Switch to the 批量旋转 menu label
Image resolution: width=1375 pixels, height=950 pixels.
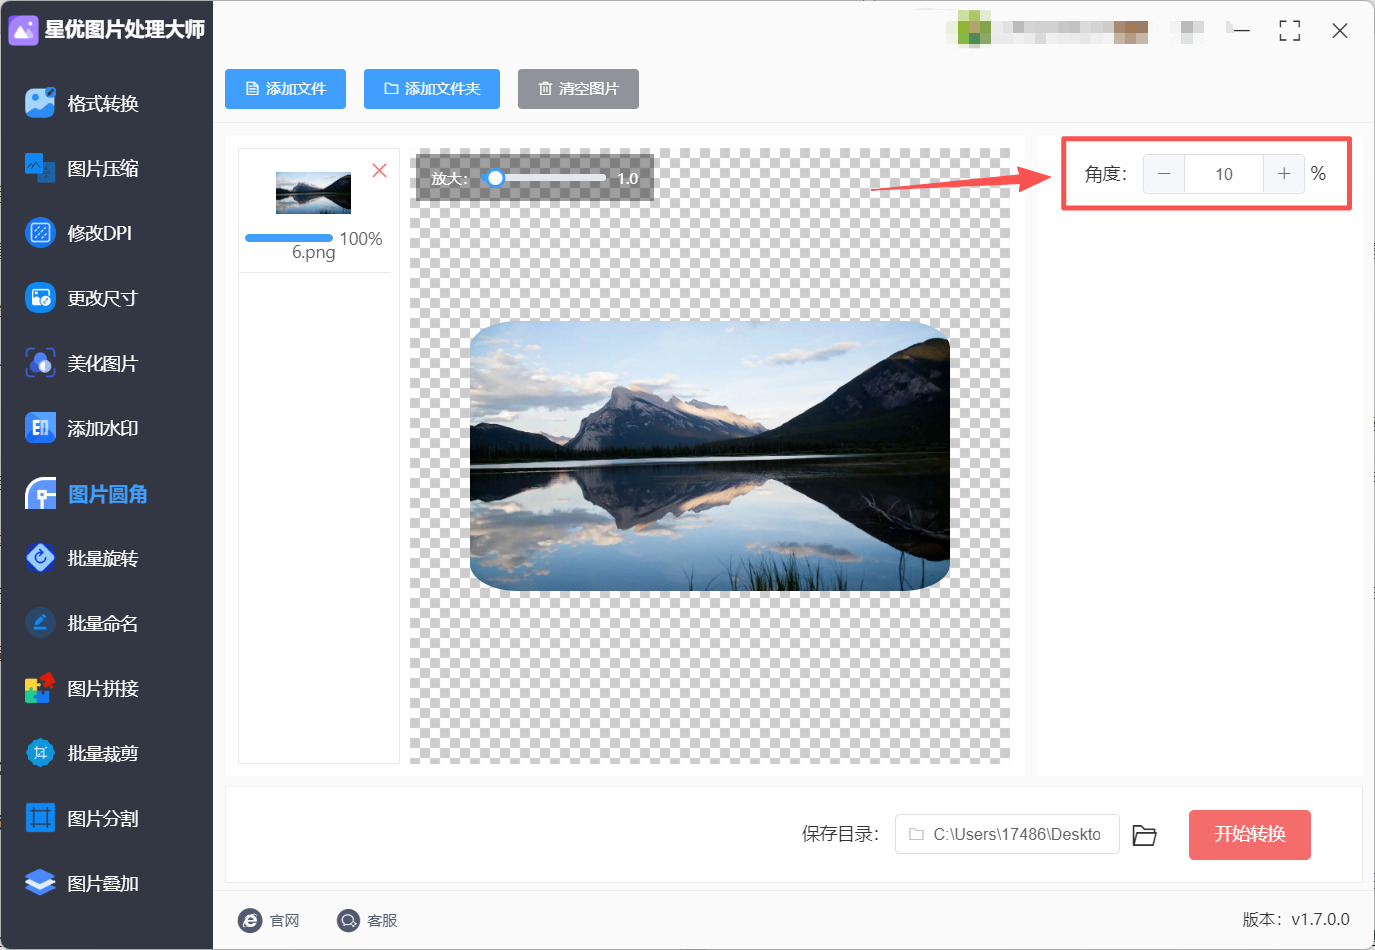[x=103, y=558]
